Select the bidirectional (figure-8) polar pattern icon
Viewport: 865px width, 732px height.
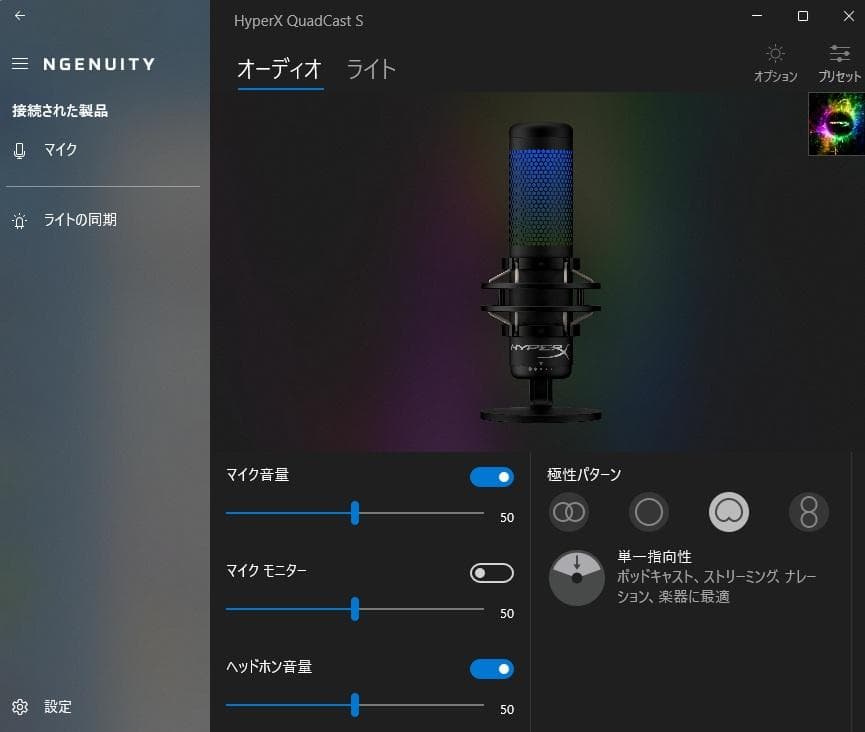click(809, 512)
